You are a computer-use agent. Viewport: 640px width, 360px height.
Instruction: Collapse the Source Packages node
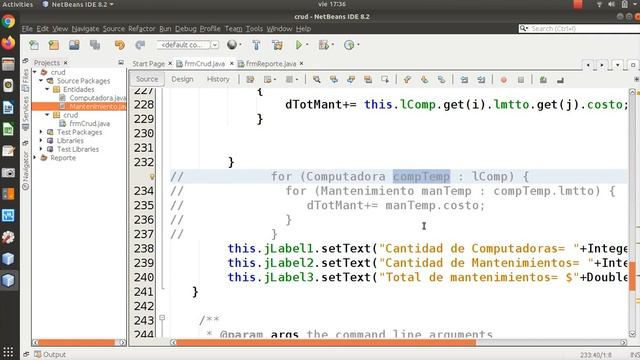pyautogui.click(x=41, y=81)
